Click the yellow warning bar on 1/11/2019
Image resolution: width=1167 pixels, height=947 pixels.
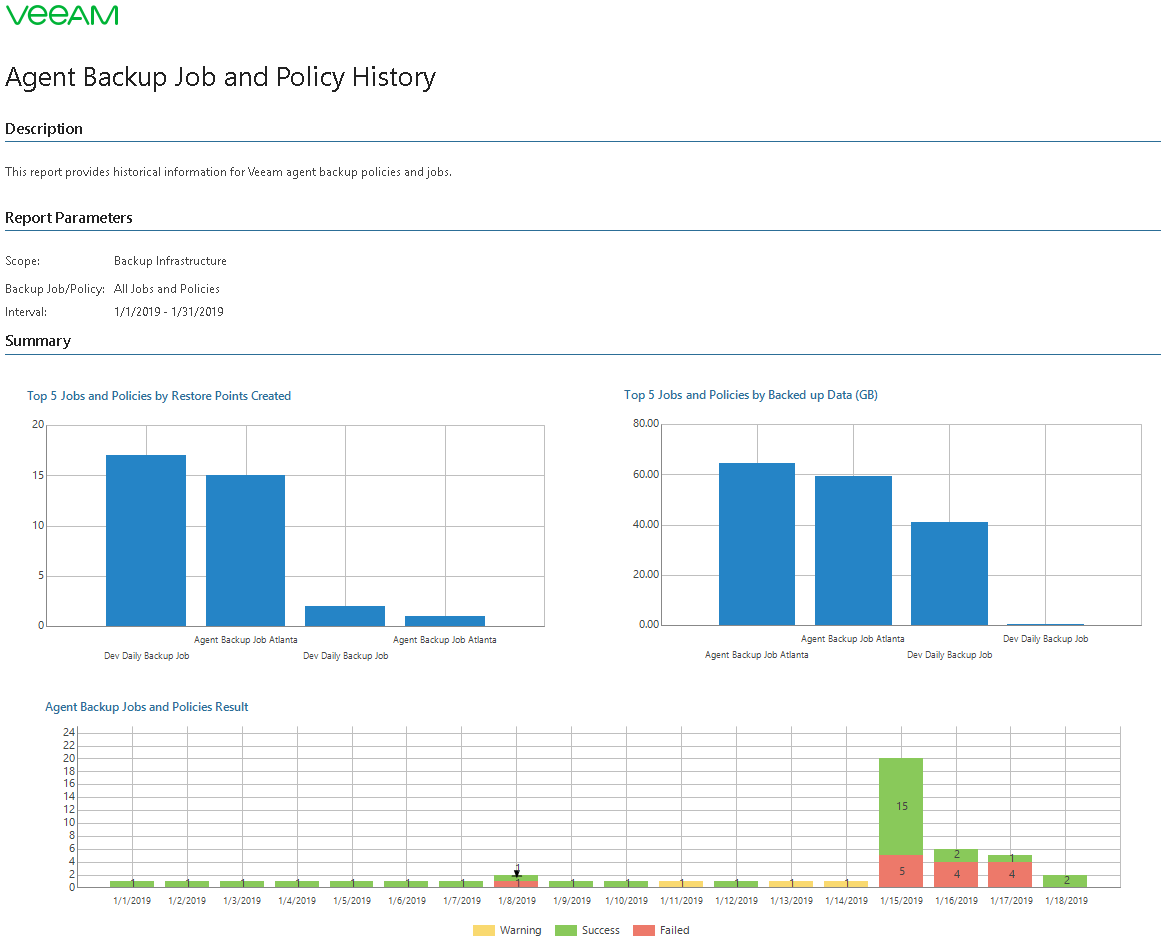point(681,884)
